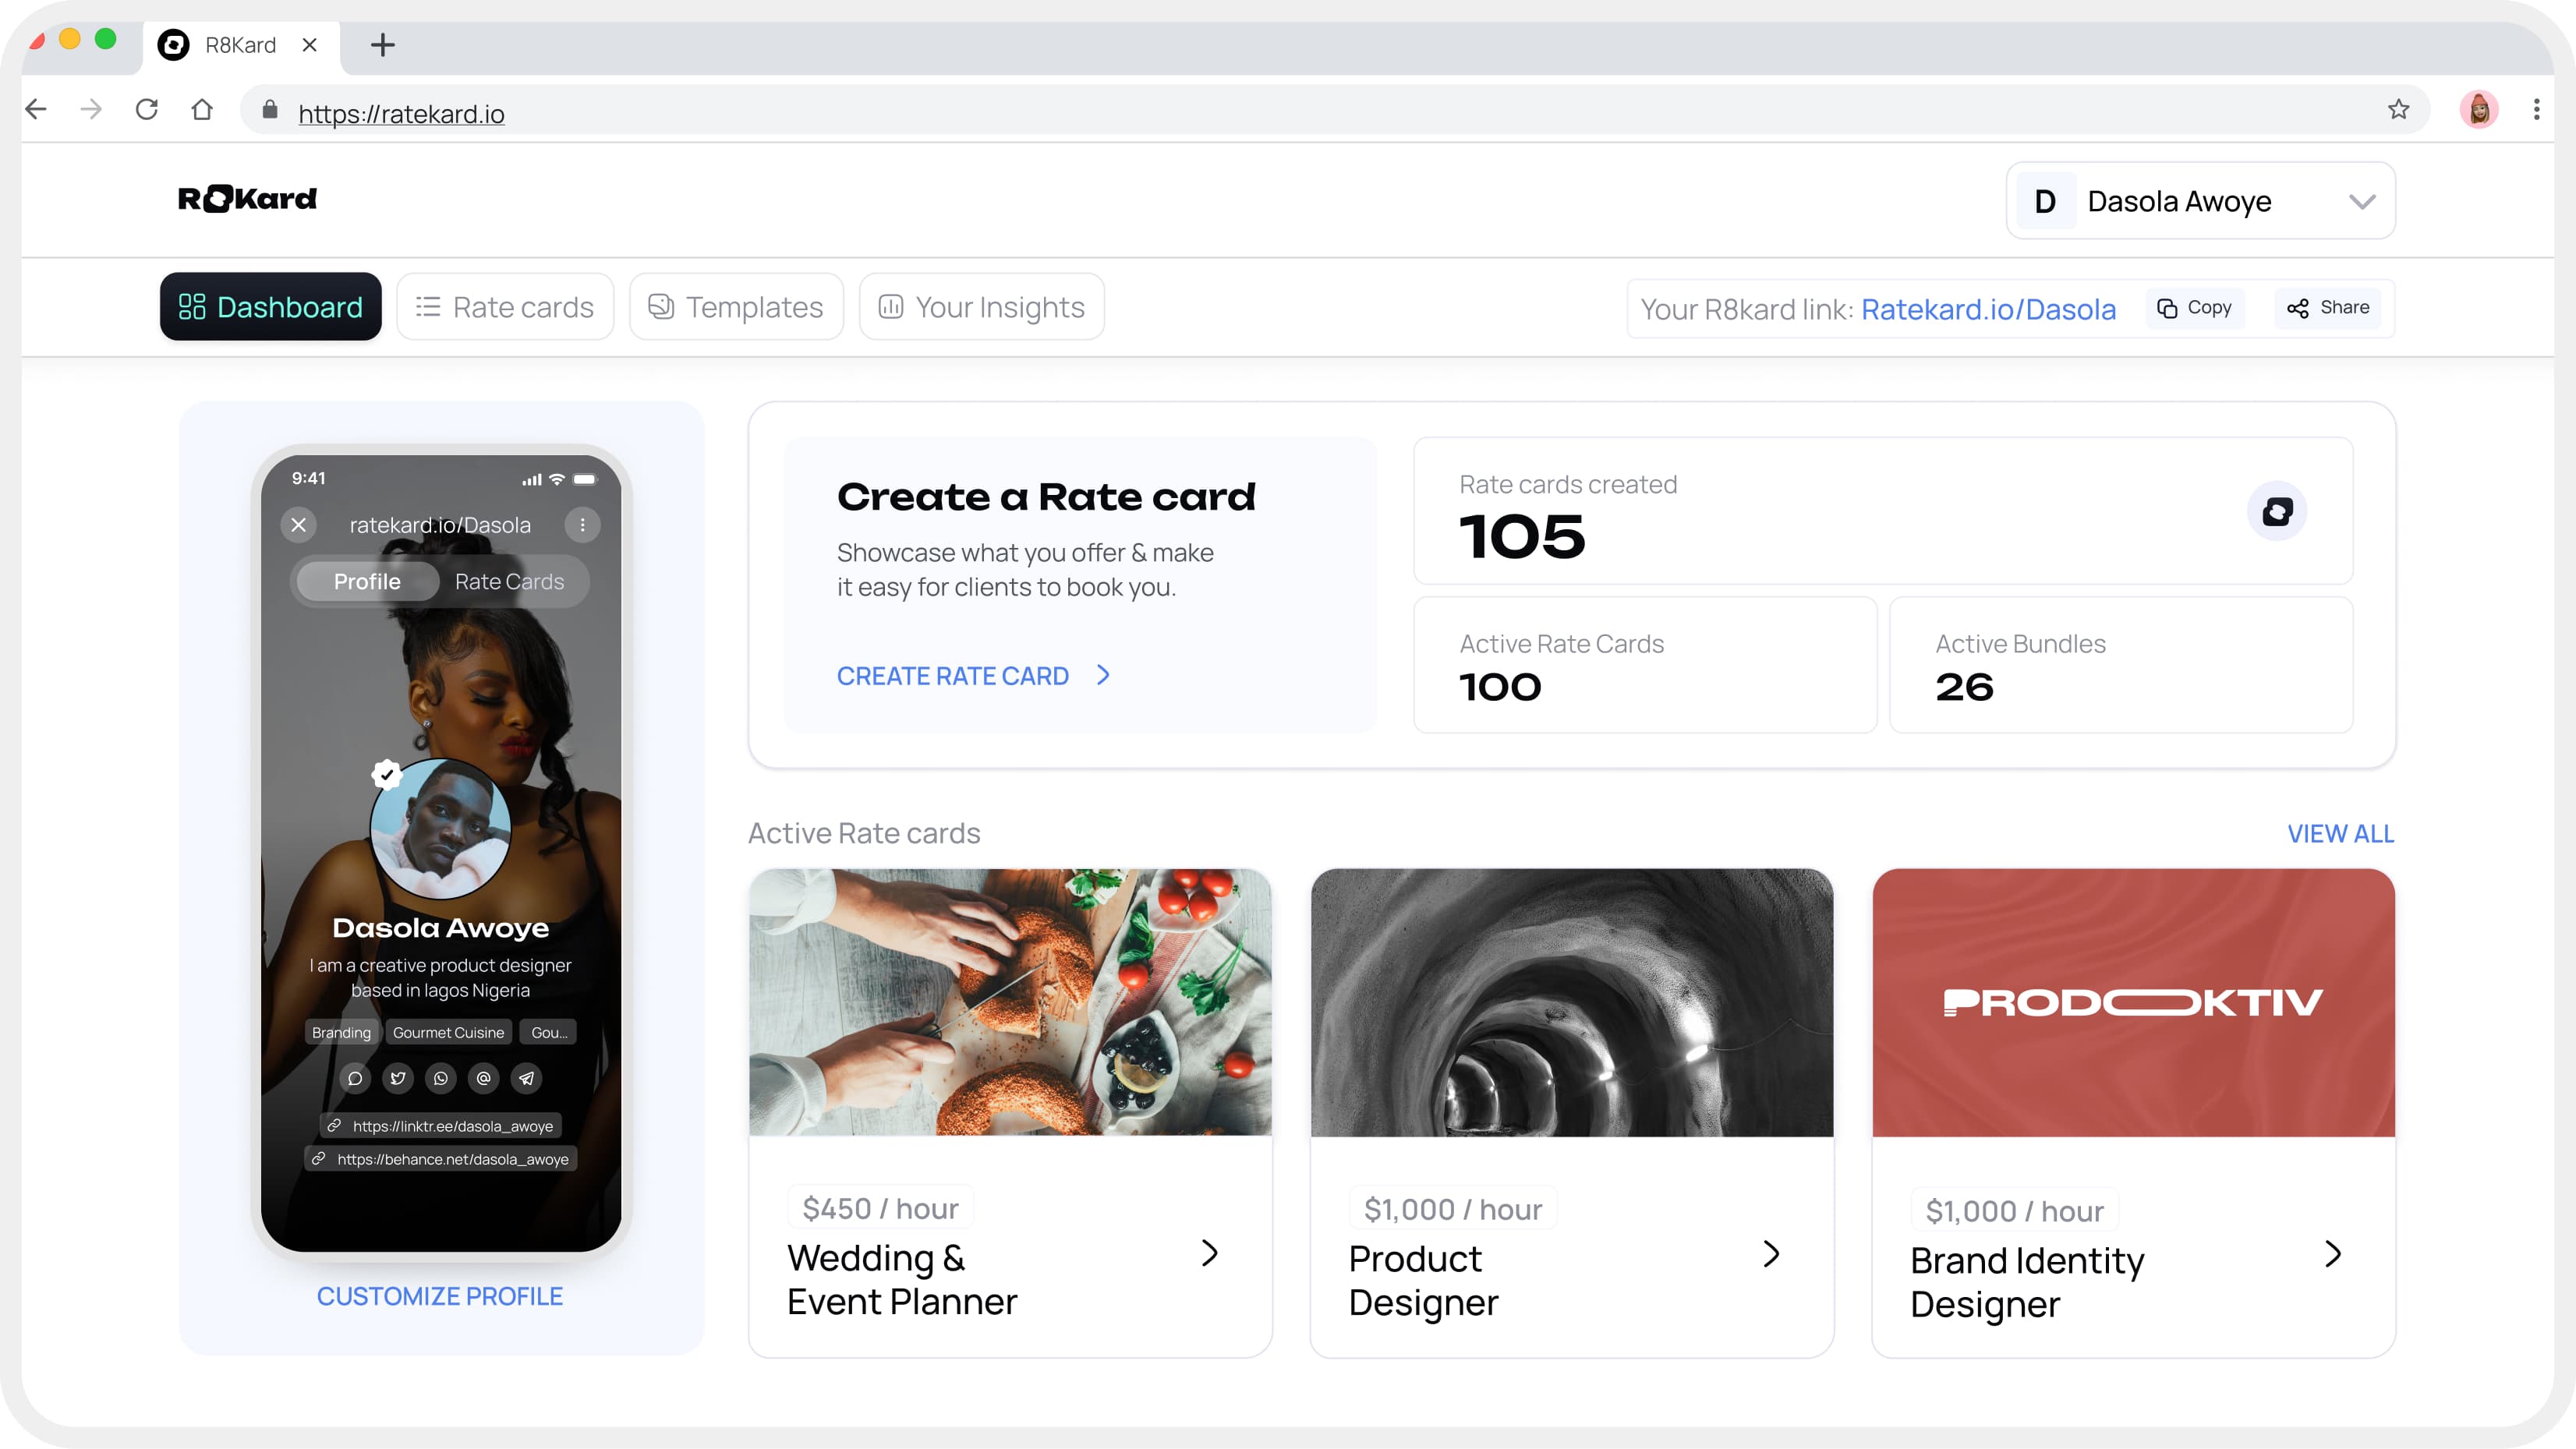Switch to the Templates tab

pyautogui.click(x=736, y=306)
